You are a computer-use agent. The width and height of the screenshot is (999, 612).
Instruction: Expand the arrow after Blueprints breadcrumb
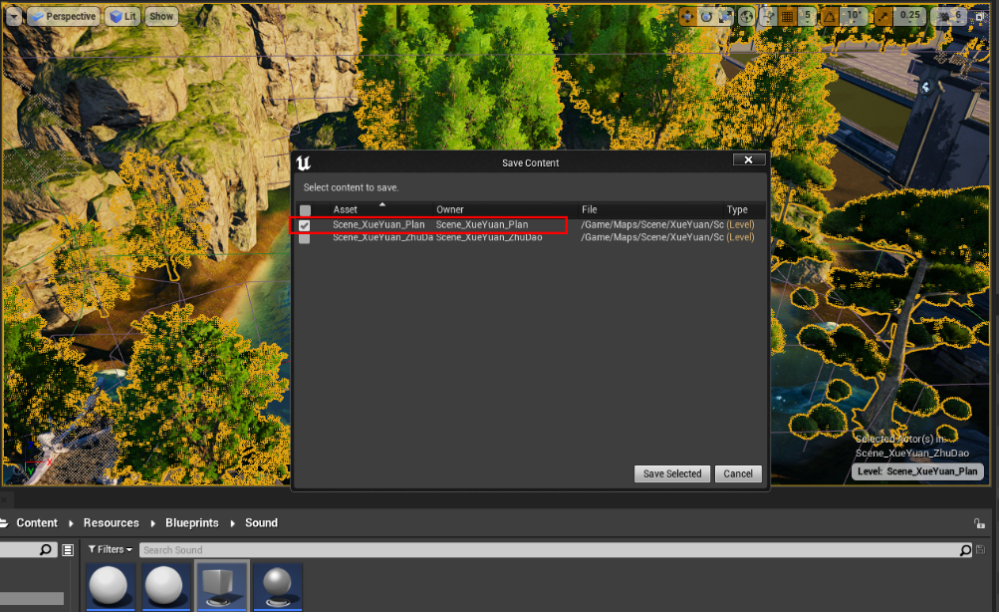[x=233, y=523]
